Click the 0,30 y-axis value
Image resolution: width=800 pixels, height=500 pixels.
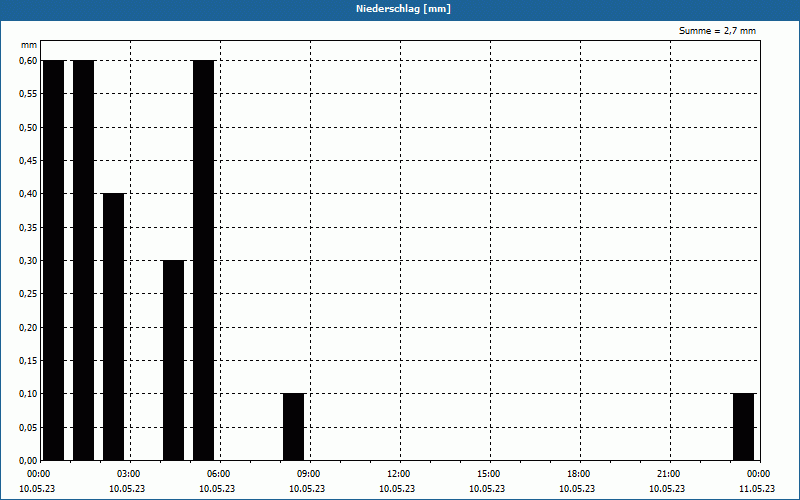click(28, 261)
